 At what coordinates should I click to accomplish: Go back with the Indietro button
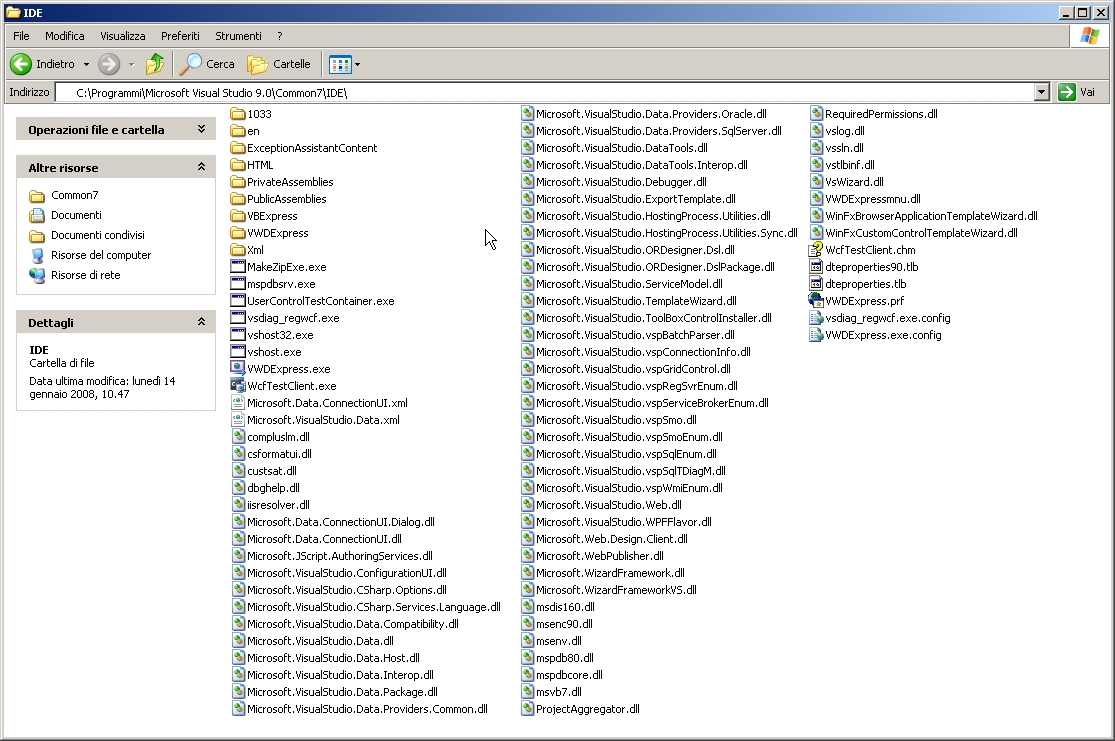pos(42,64)
